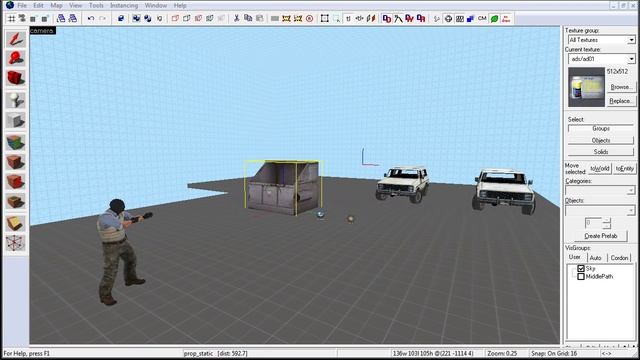Open the View menu
640x360 pixels.
76,6
